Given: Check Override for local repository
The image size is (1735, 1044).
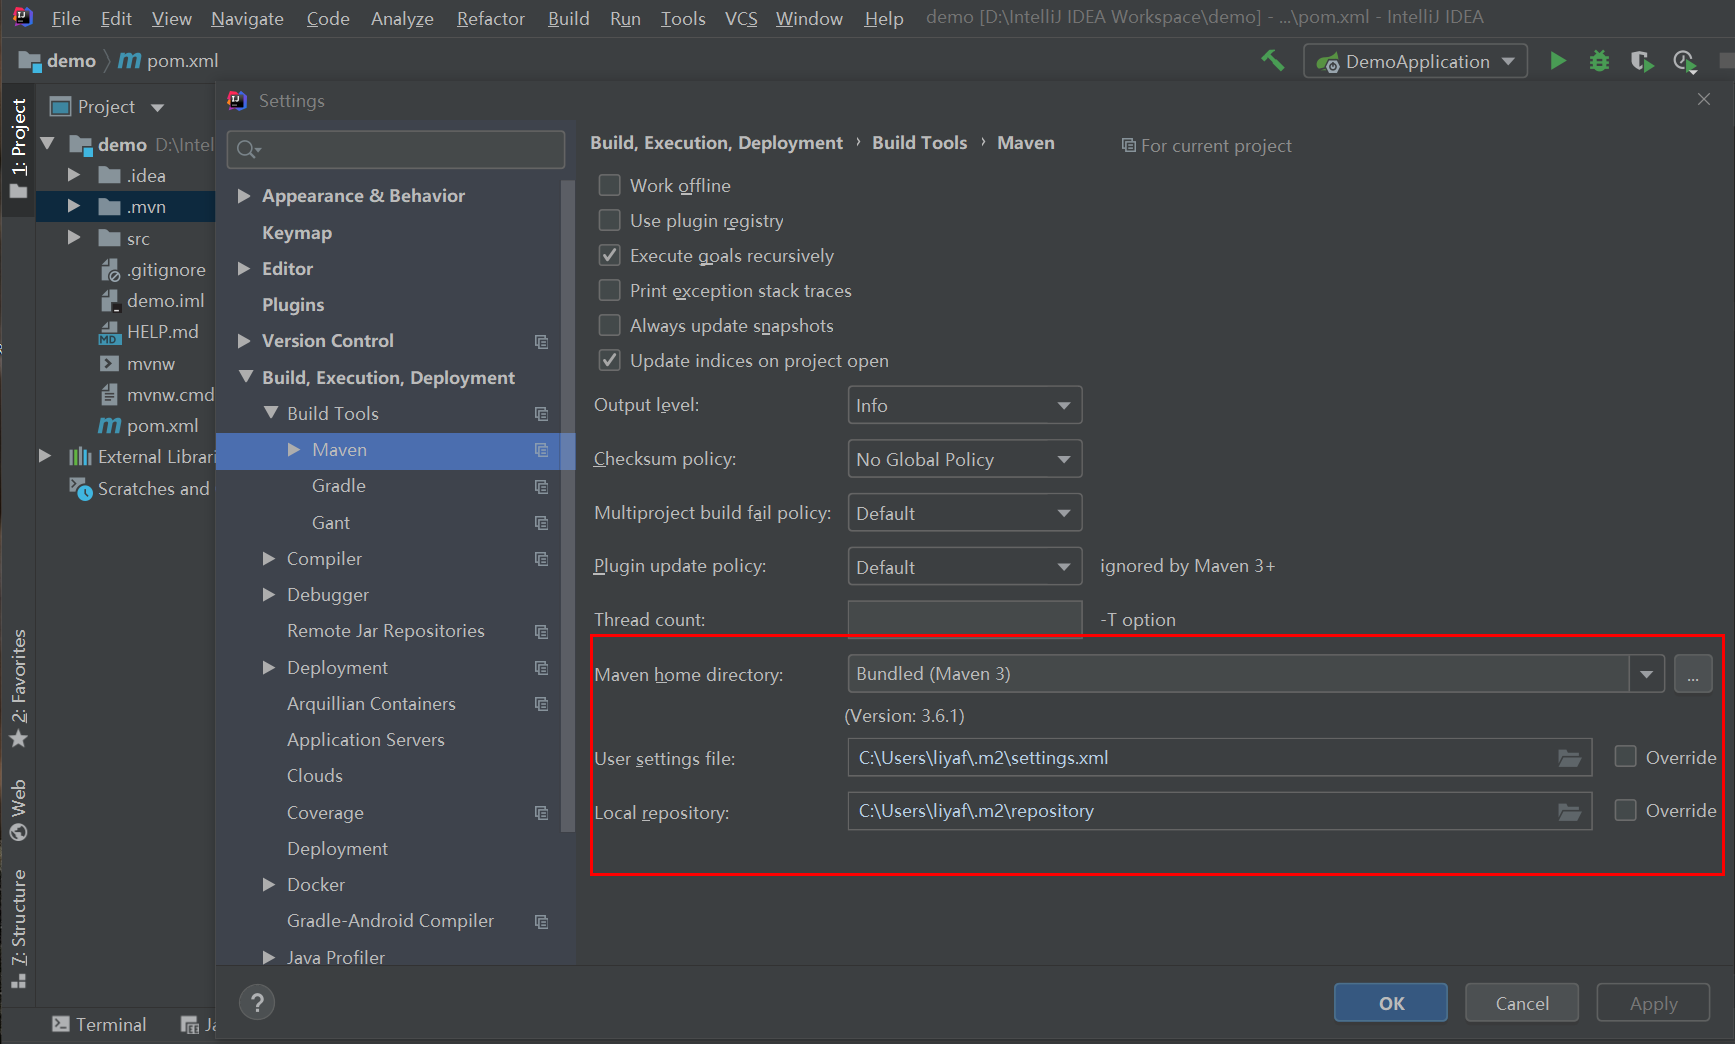Looking at the screenshot, I should click(x=1626, y=810).
